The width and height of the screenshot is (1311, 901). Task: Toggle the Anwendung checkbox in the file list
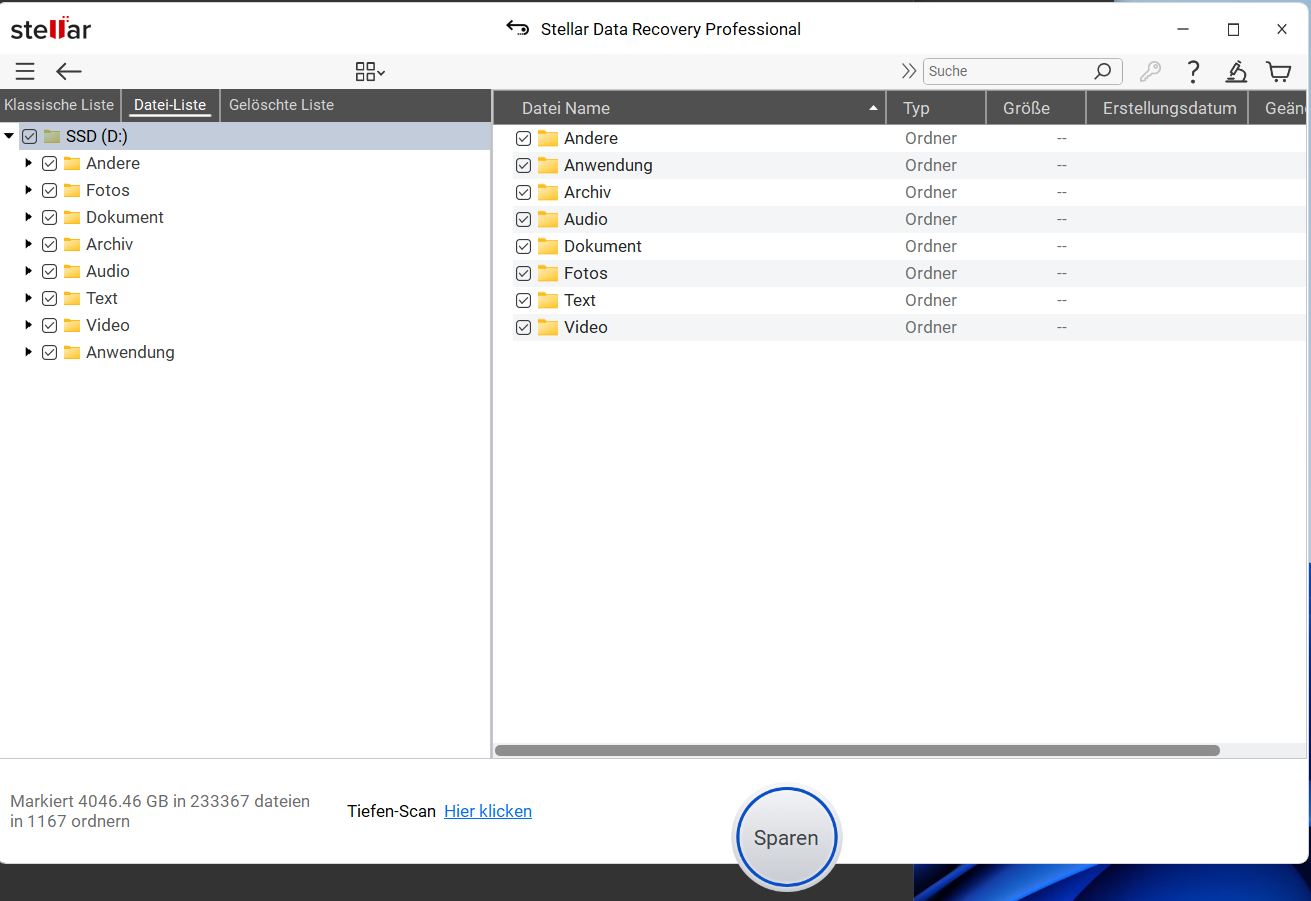(523, 165)
